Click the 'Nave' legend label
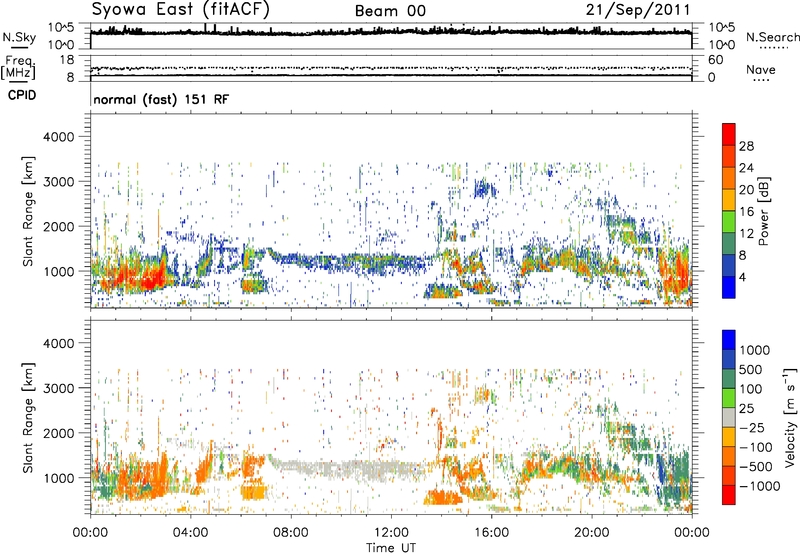 (x=761, y=69)
